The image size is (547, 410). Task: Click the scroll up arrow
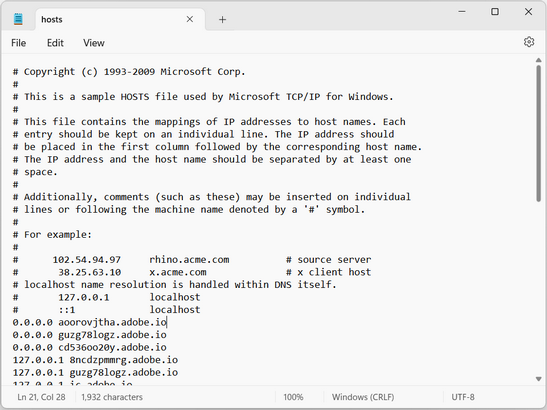pos(539,60)
